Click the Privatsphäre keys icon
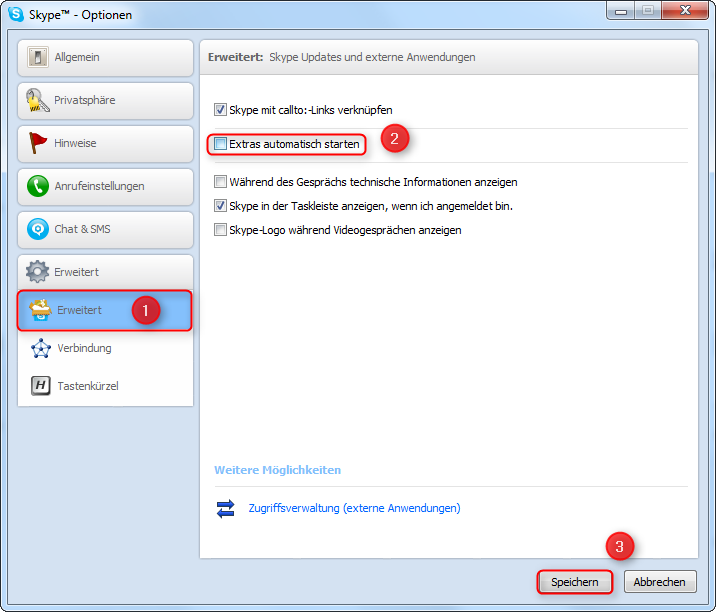 point(37,100)
